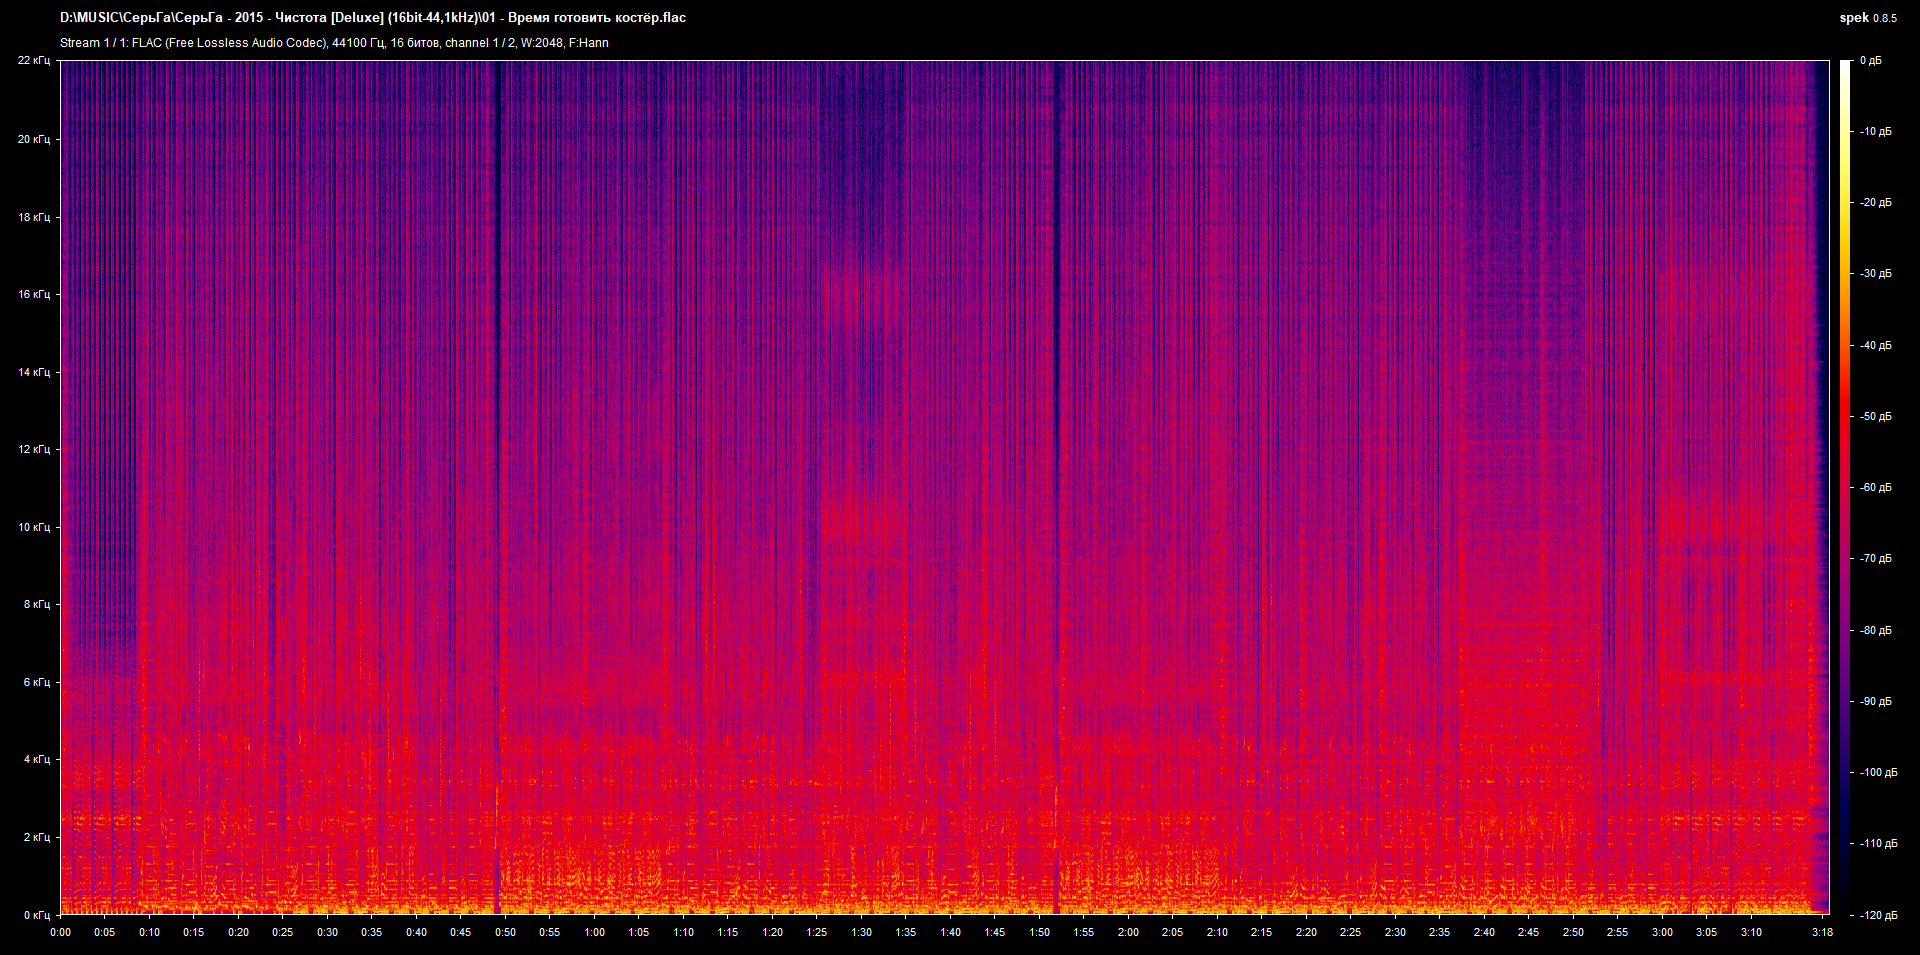Click the 0 дБ scale label

click(x=1872, y=60)
